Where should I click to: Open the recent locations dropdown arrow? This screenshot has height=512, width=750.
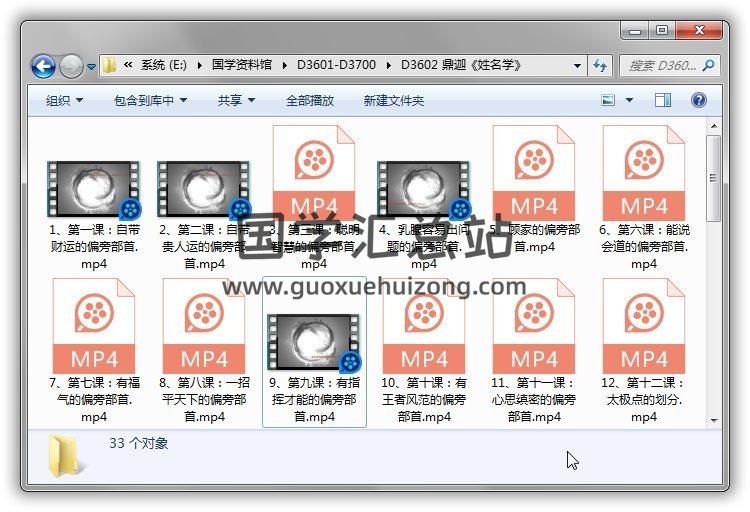(91, 67)
